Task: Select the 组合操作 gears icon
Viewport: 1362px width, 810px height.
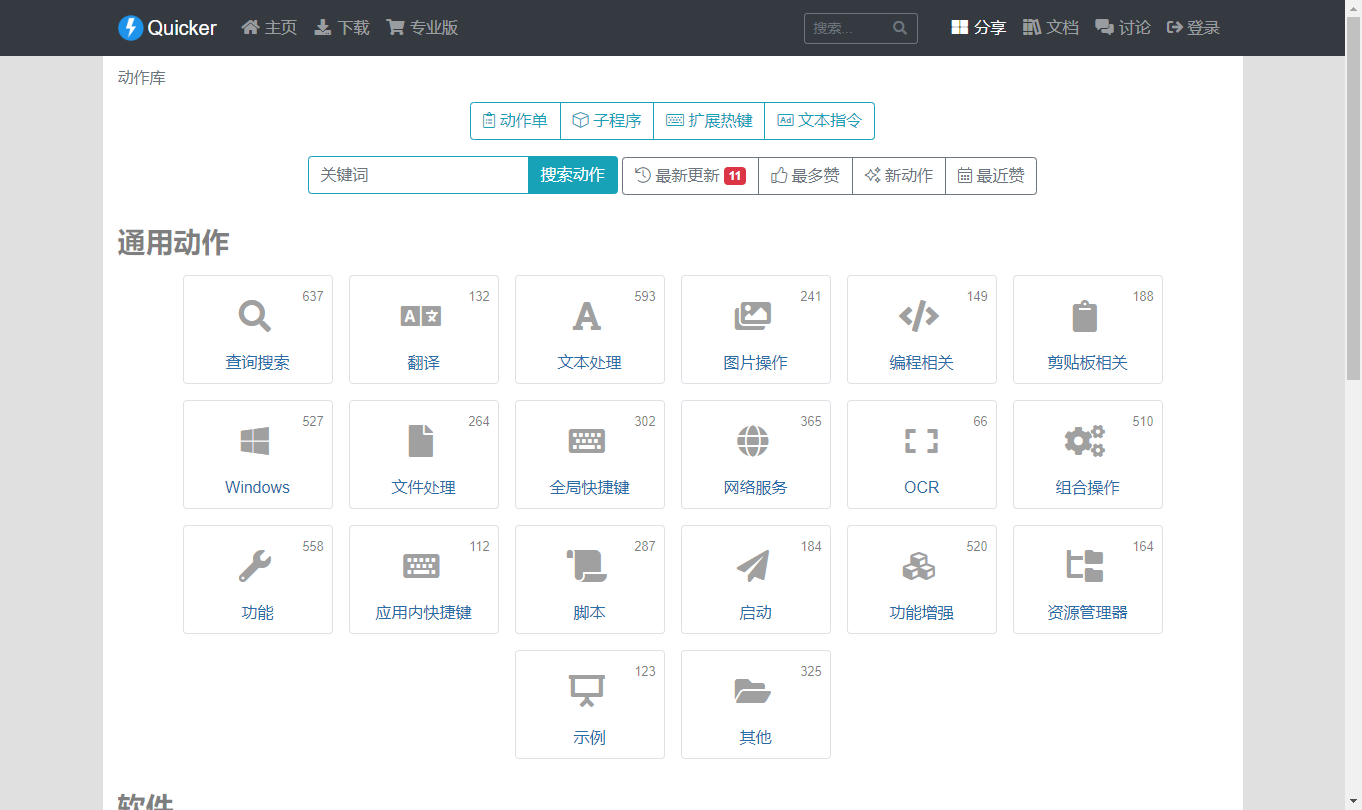Action: point(1085,441)
